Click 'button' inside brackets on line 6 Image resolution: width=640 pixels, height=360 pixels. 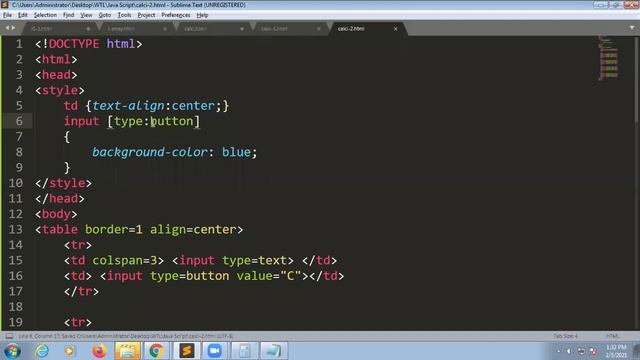coord(171,121)
